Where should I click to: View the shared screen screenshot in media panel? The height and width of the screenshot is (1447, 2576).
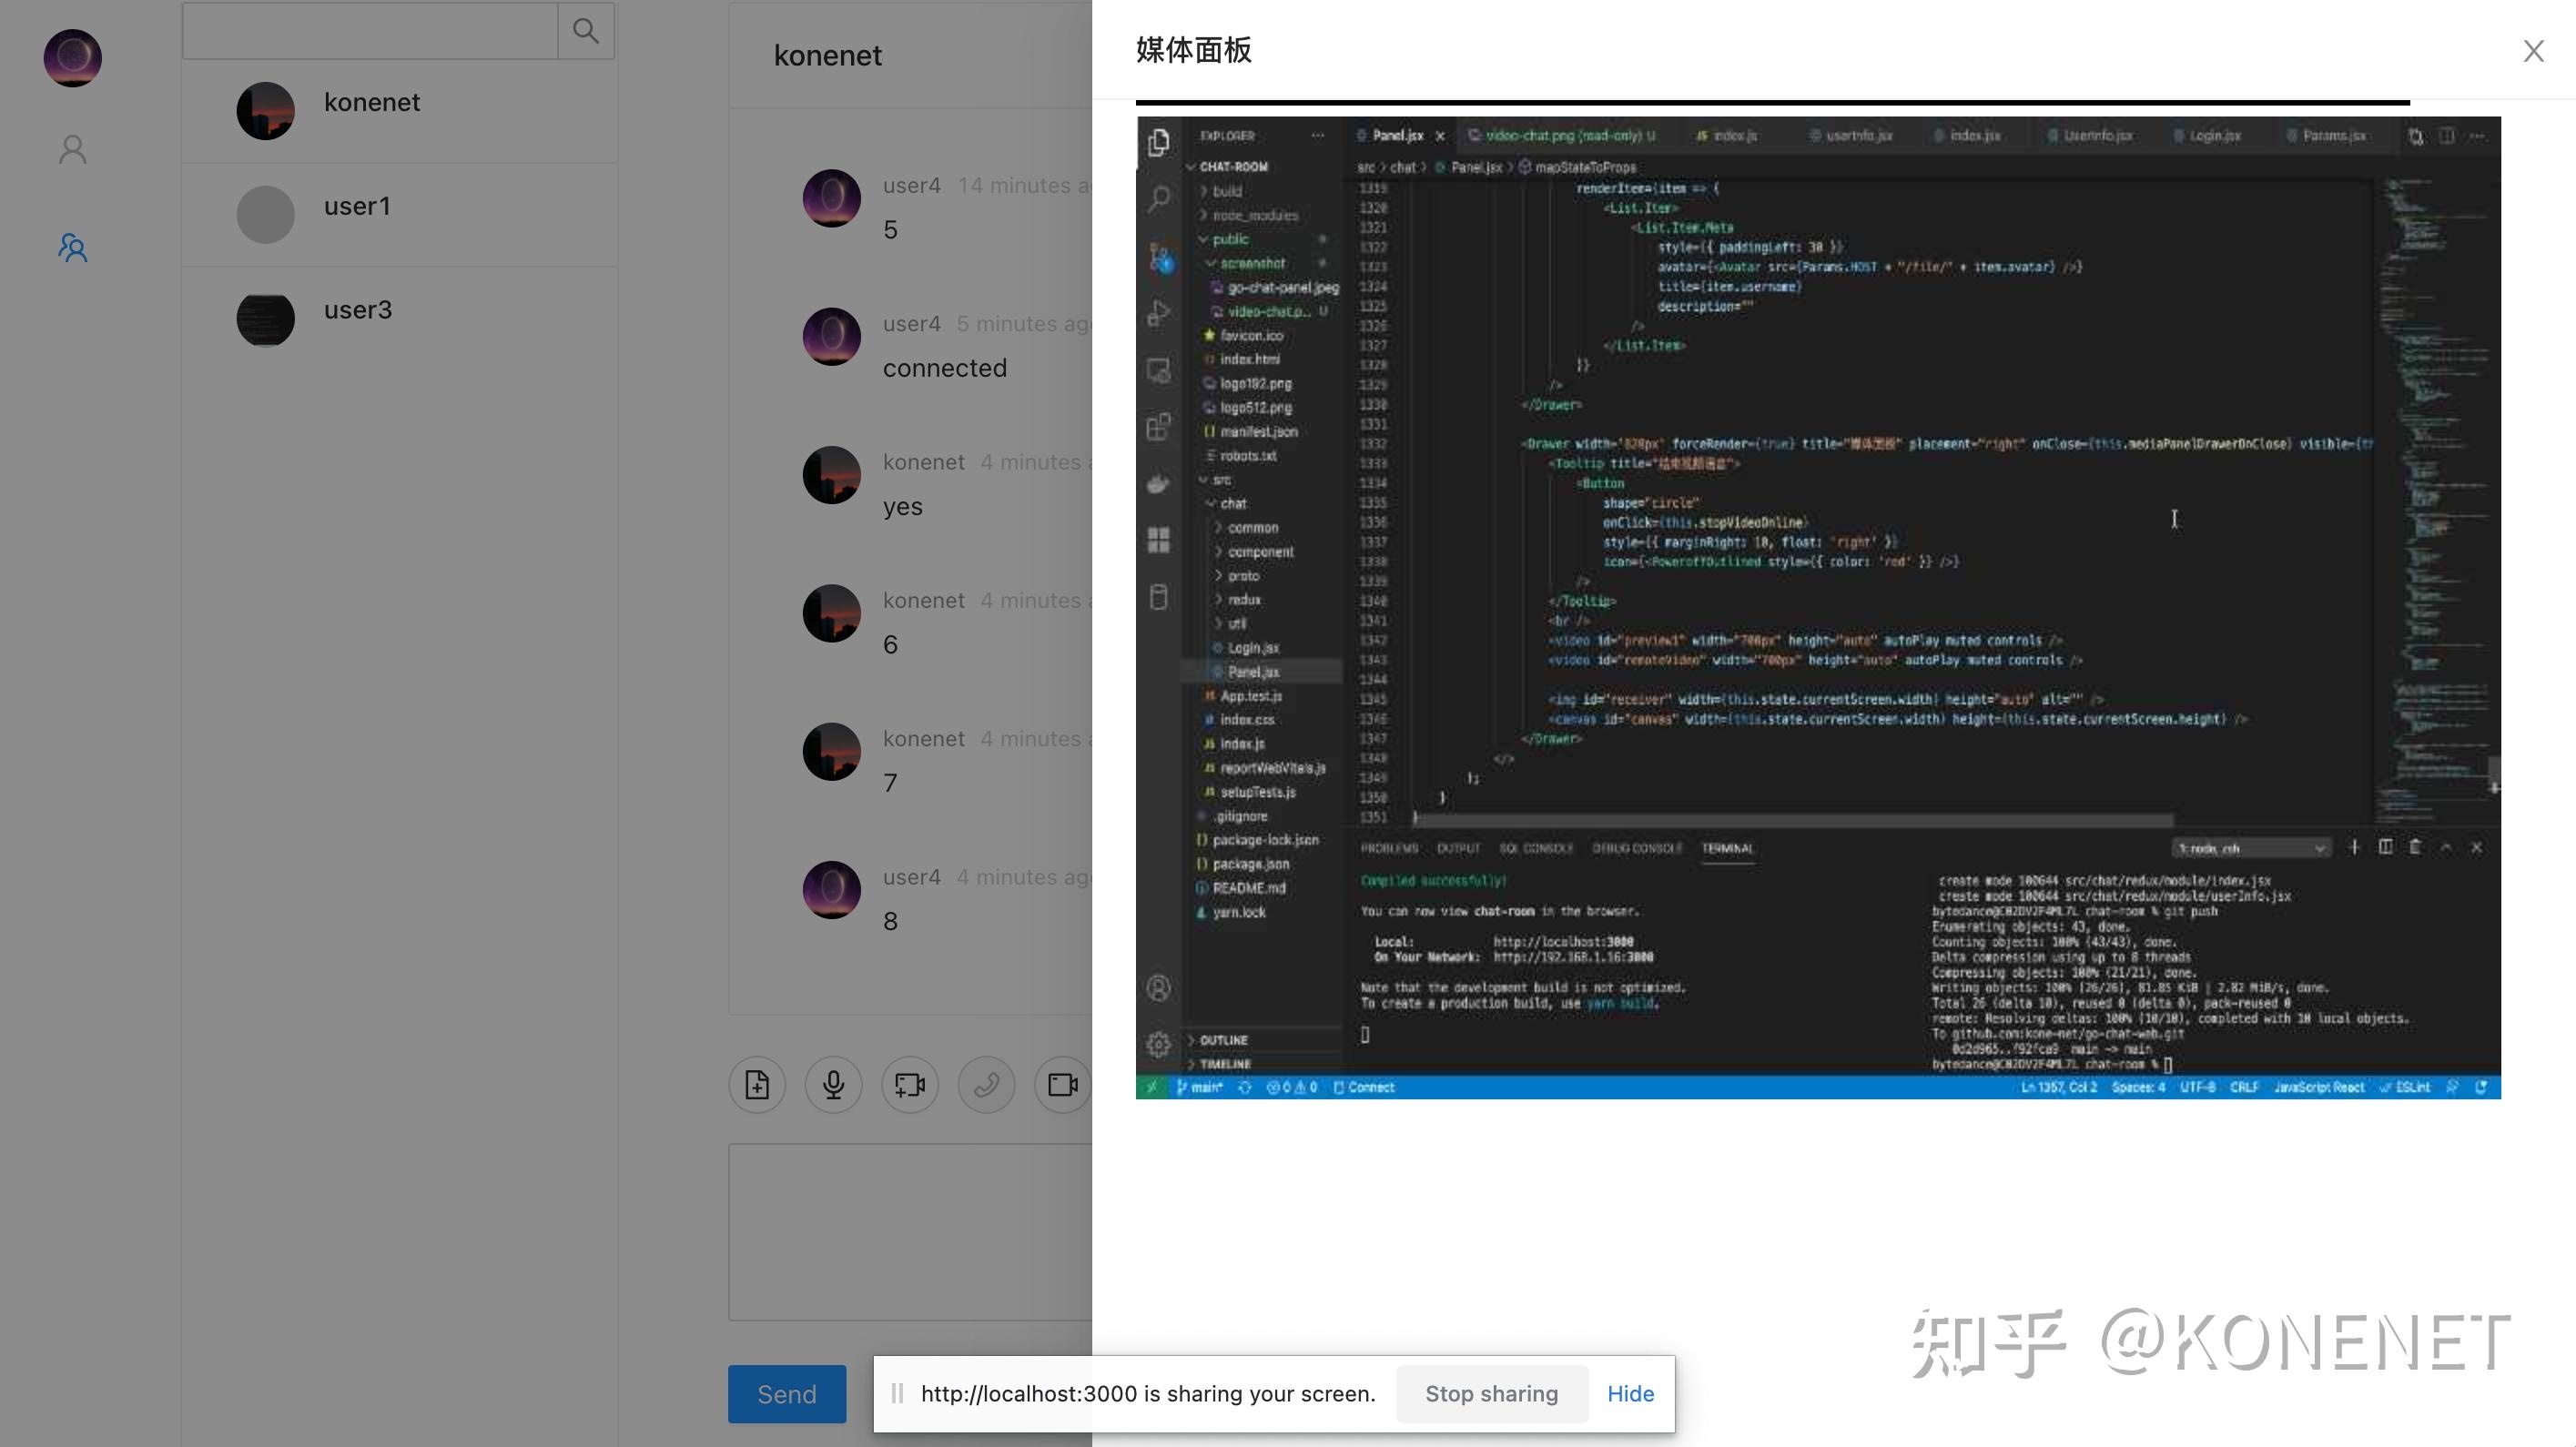click(1817, 610)
